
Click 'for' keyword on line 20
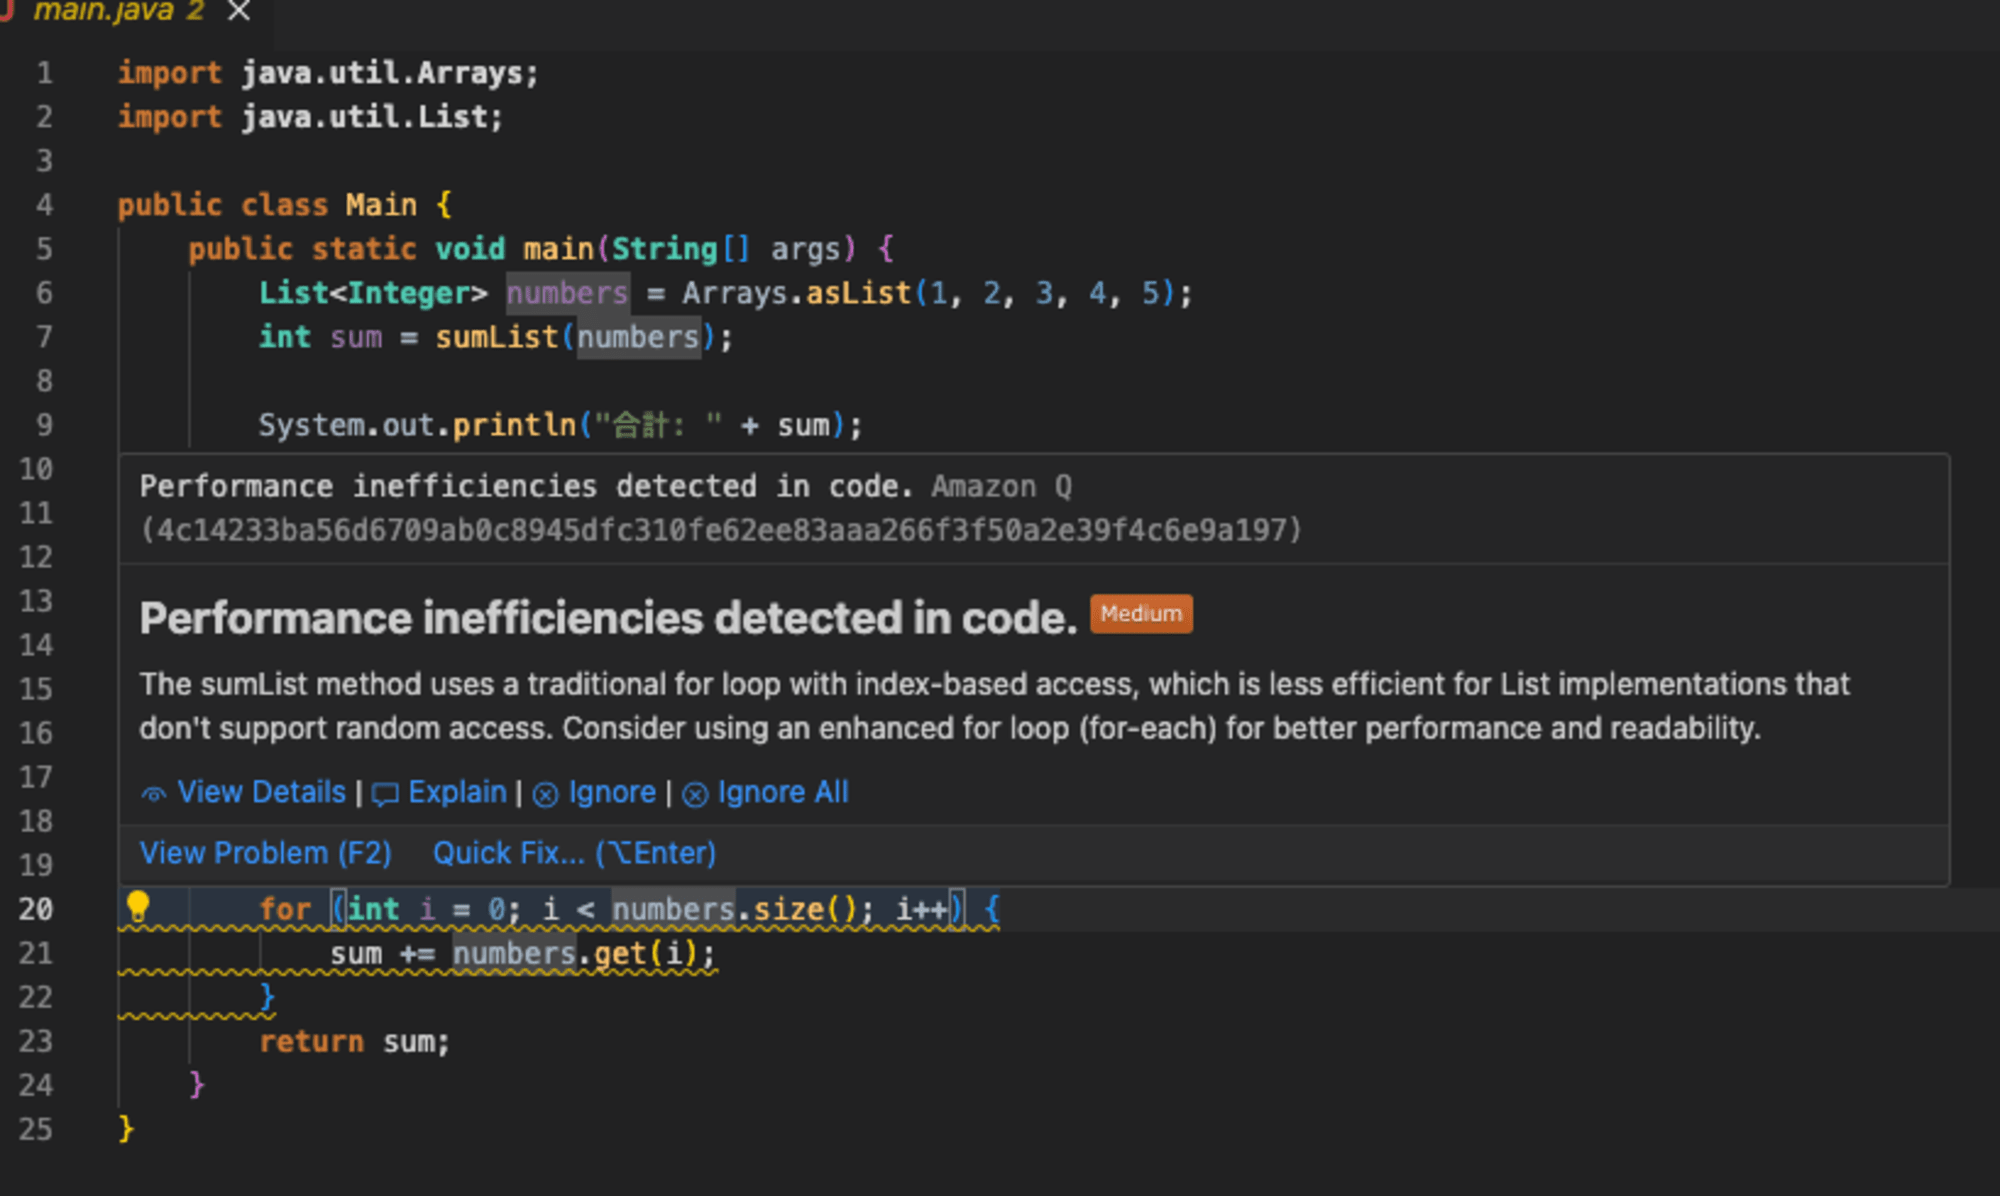(285, 909)
